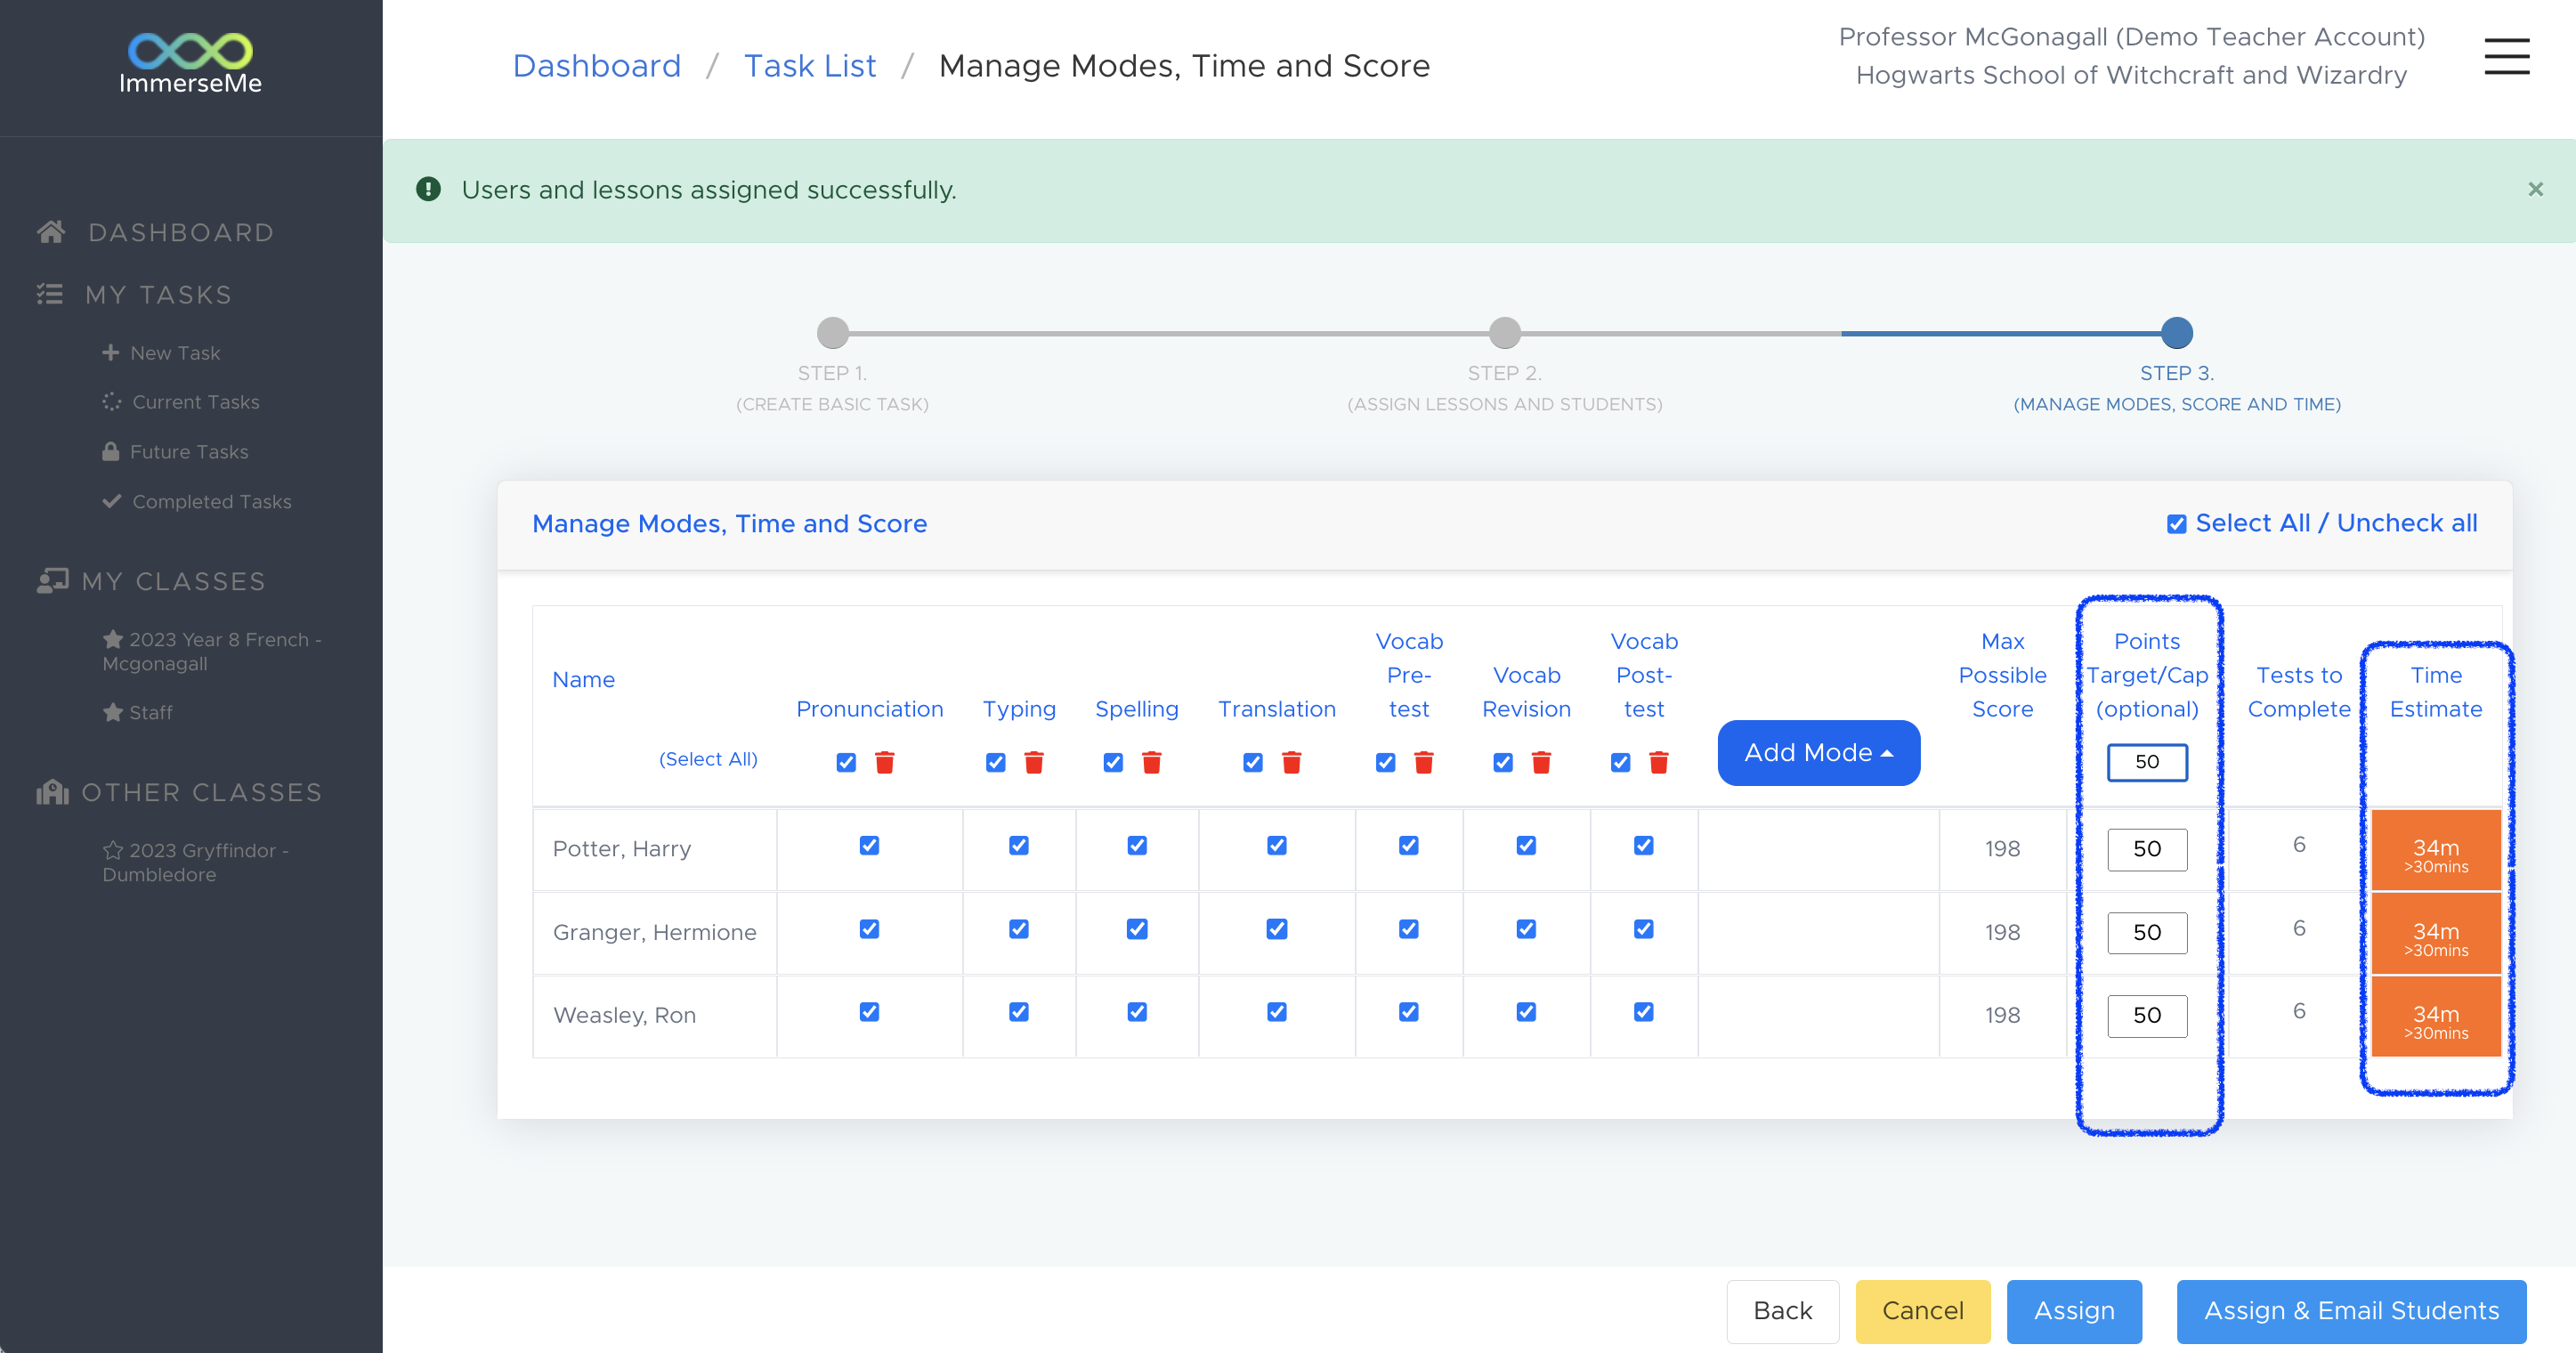
Task: Open the hamburger menu icon
Action: click(x=2506, y=56)
